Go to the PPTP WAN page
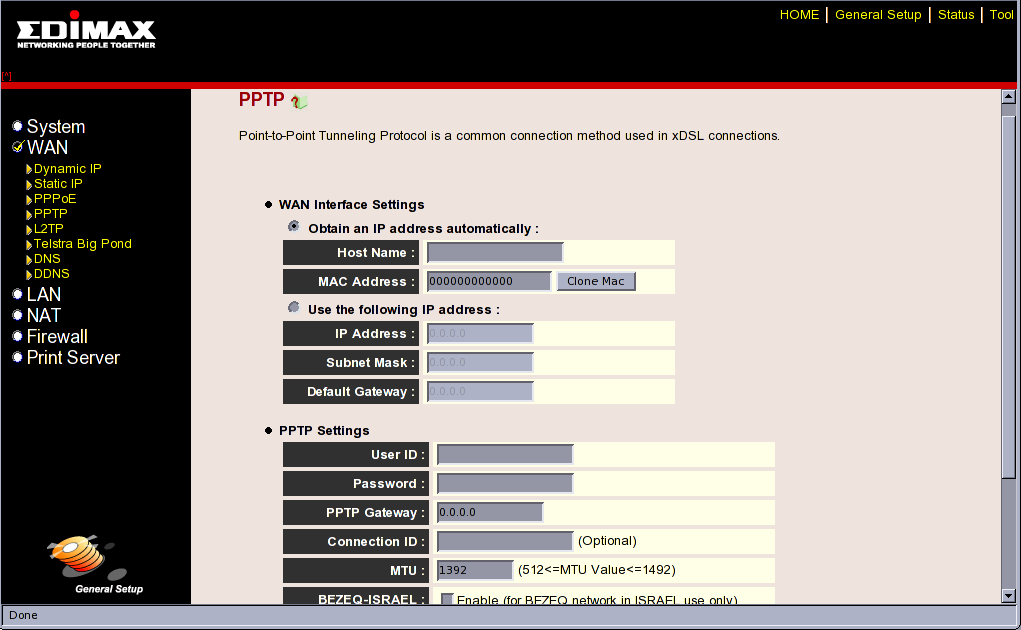The image size is (1021, 630). (x=51, y=213)
